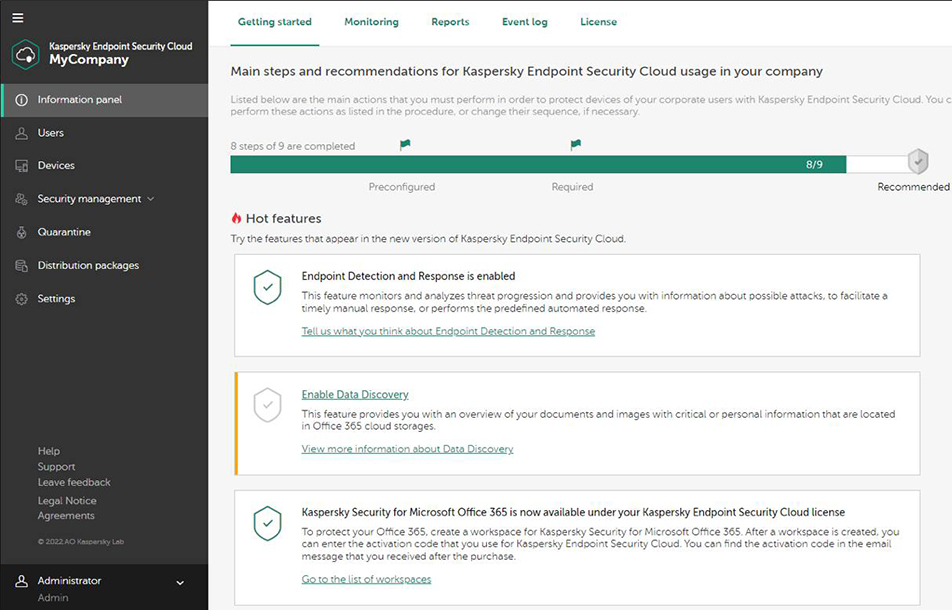Click the Required stage label

click(573, 187)
